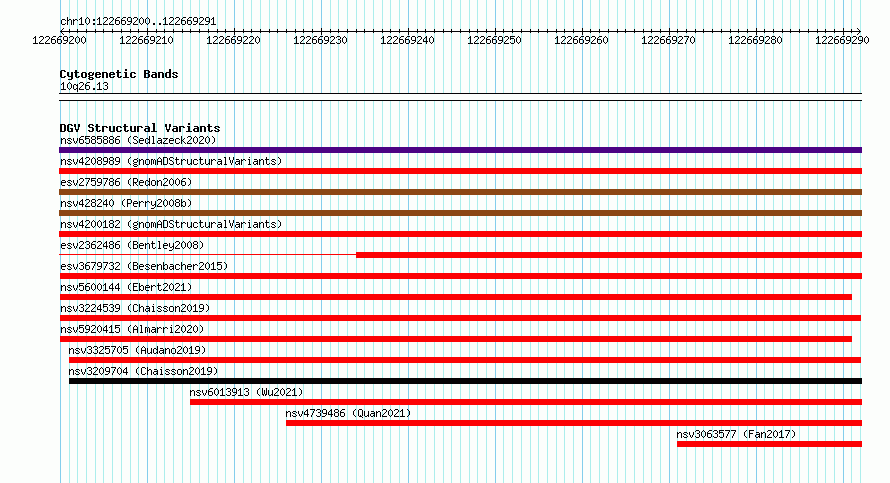Screen dimensions: 890x483
Task: Click ruler position 122669210
Action: [146, 40]
